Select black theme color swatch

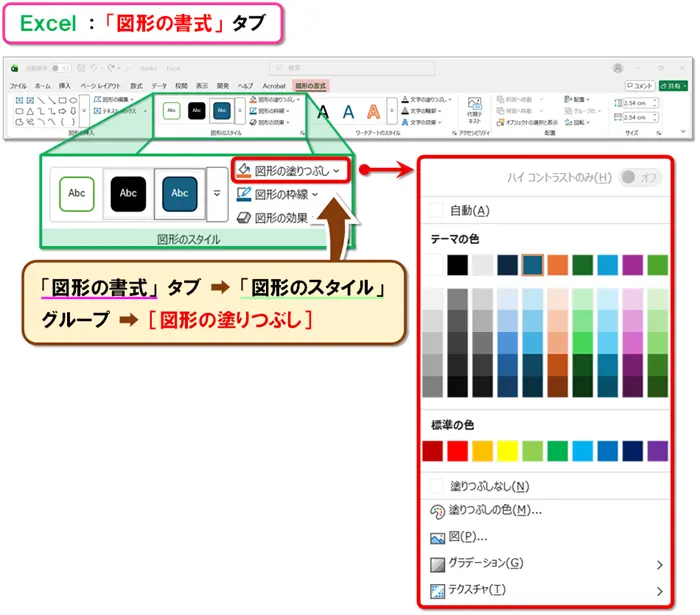458,265
